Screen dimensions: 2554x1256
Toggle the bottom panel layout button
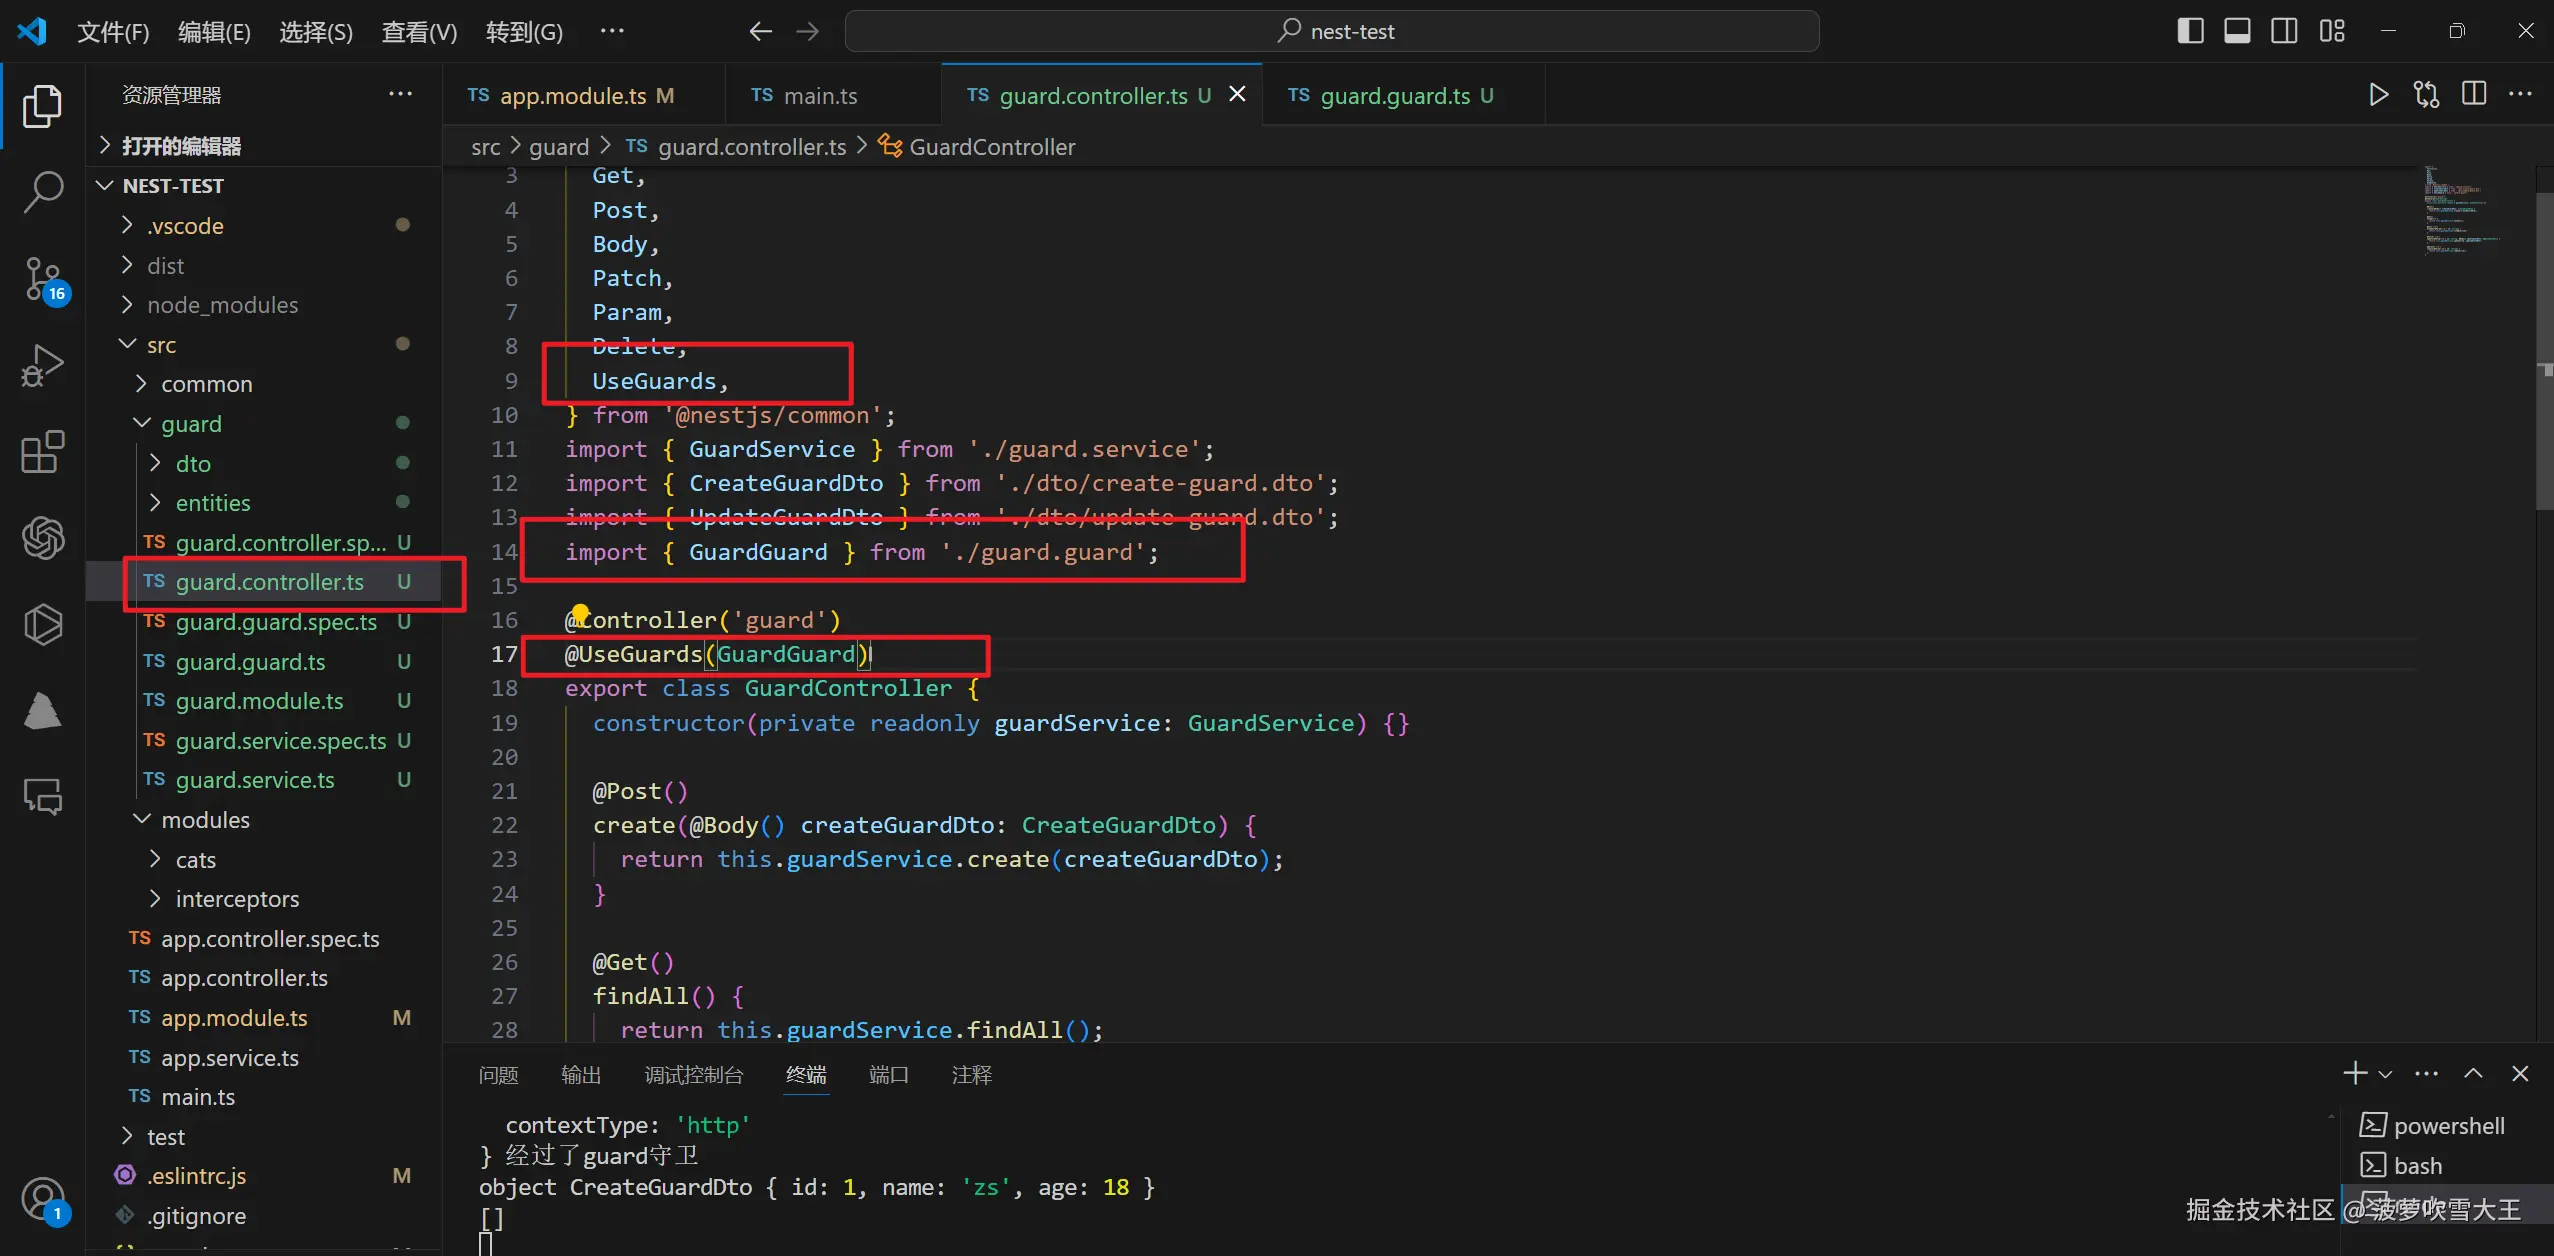pos(2237,31)
